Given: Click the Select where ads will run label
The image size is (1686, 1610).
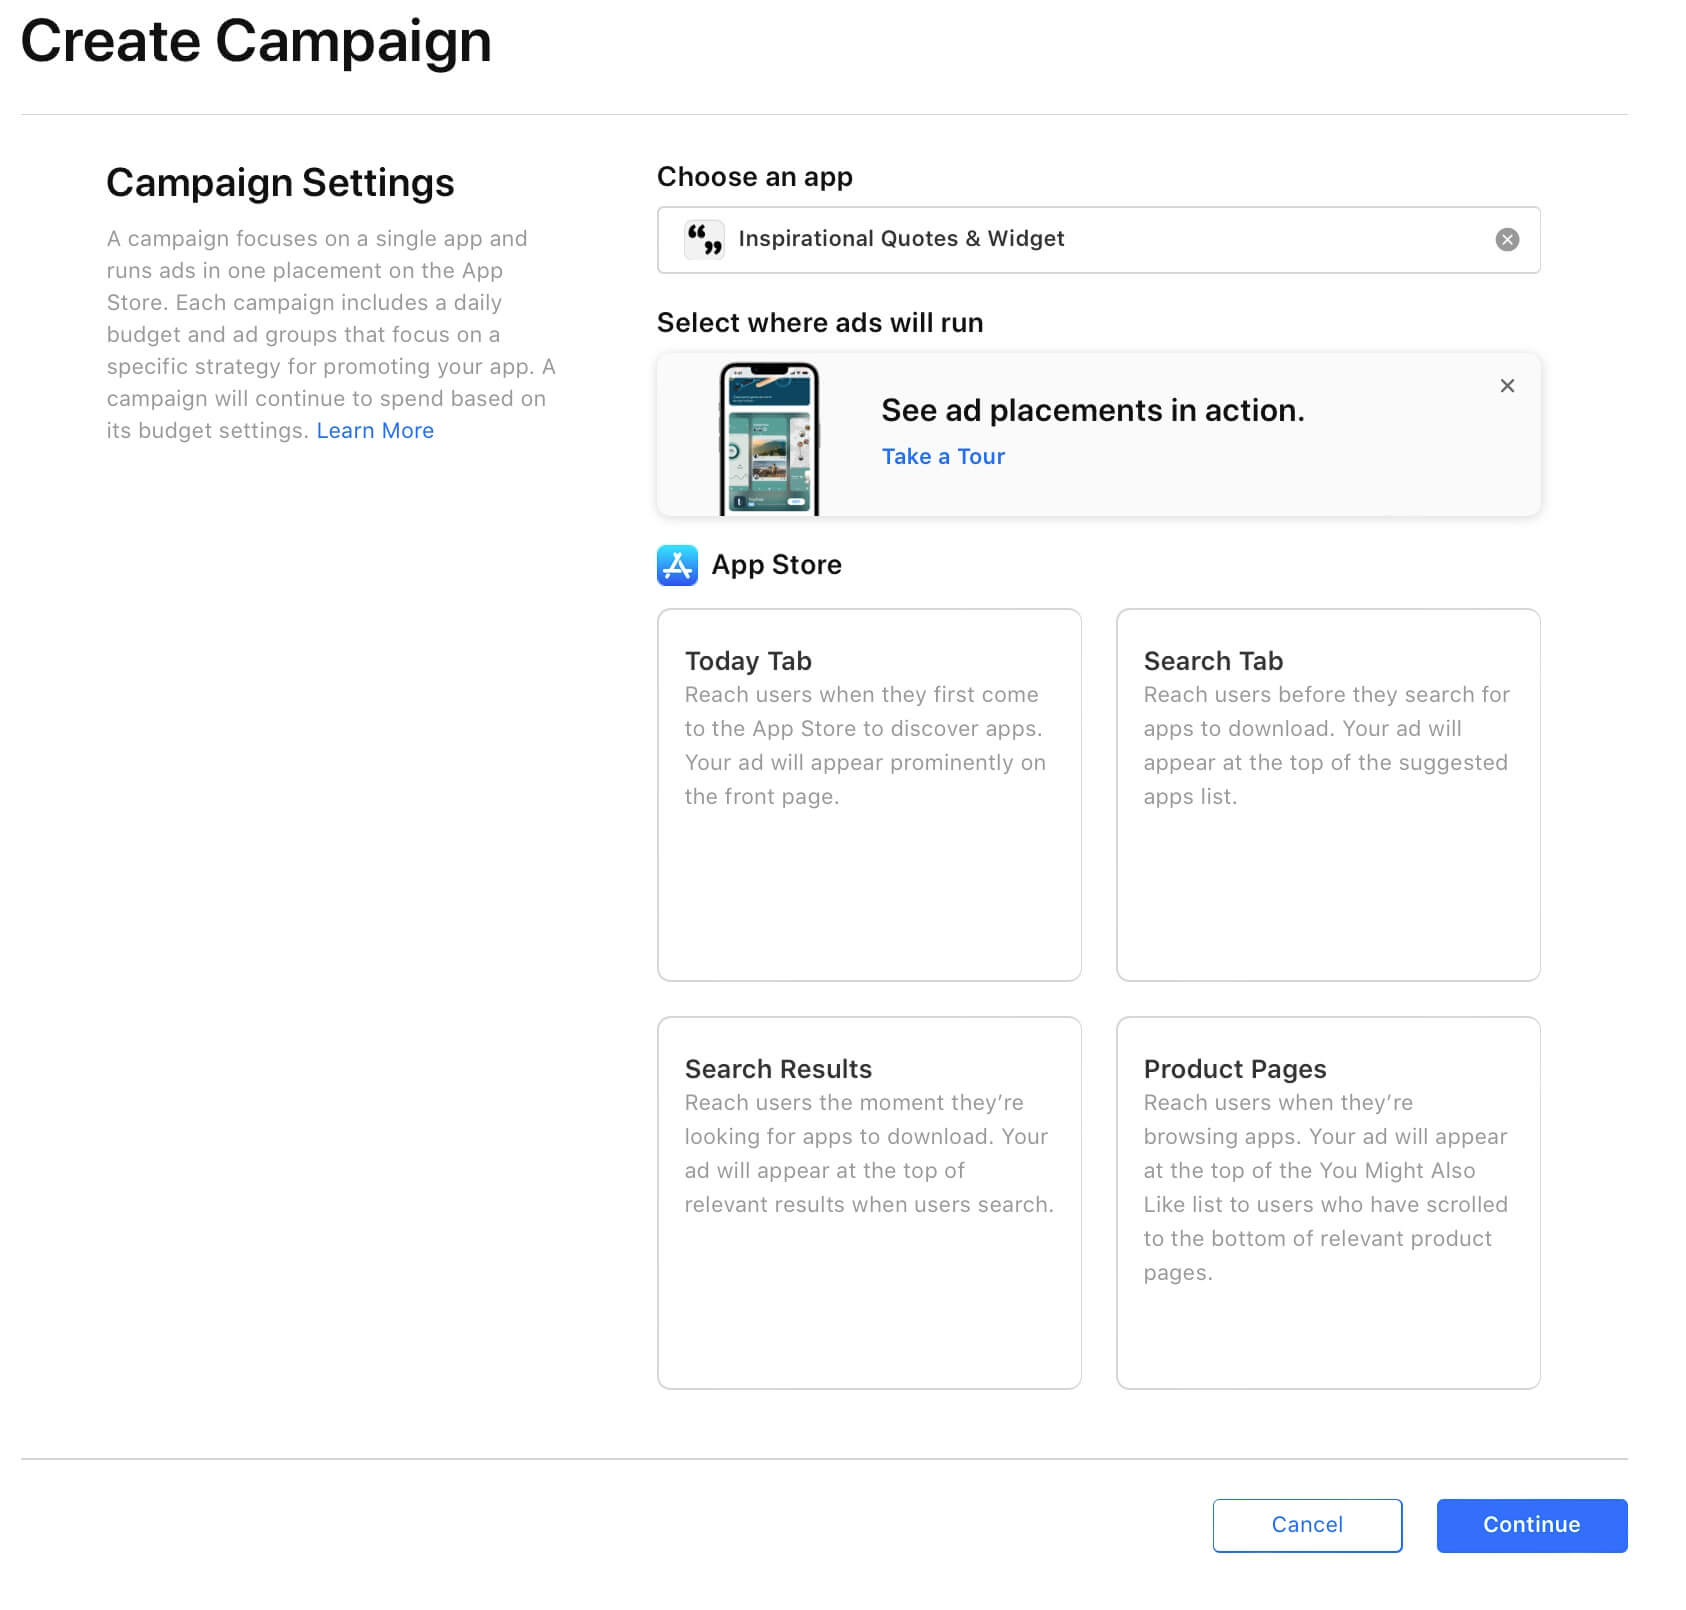Looking at the screenshot, I should tap(819, 323).
